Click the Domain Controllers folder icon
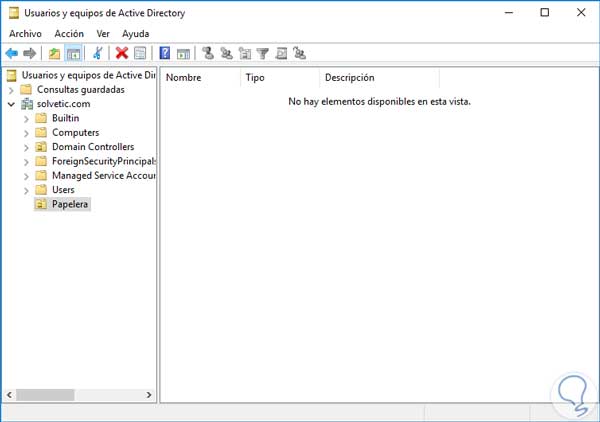Viewport: 600px width, 422px height. tap(41, 147)
